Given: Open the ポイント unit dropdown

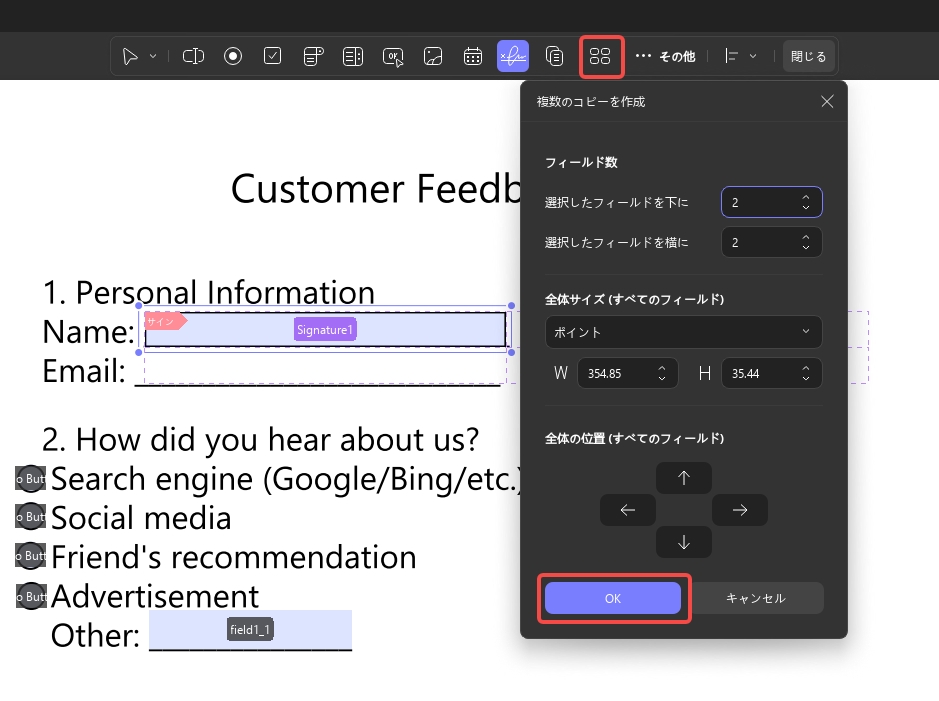Looking at the screenshot, I should [x=683, y=332].
